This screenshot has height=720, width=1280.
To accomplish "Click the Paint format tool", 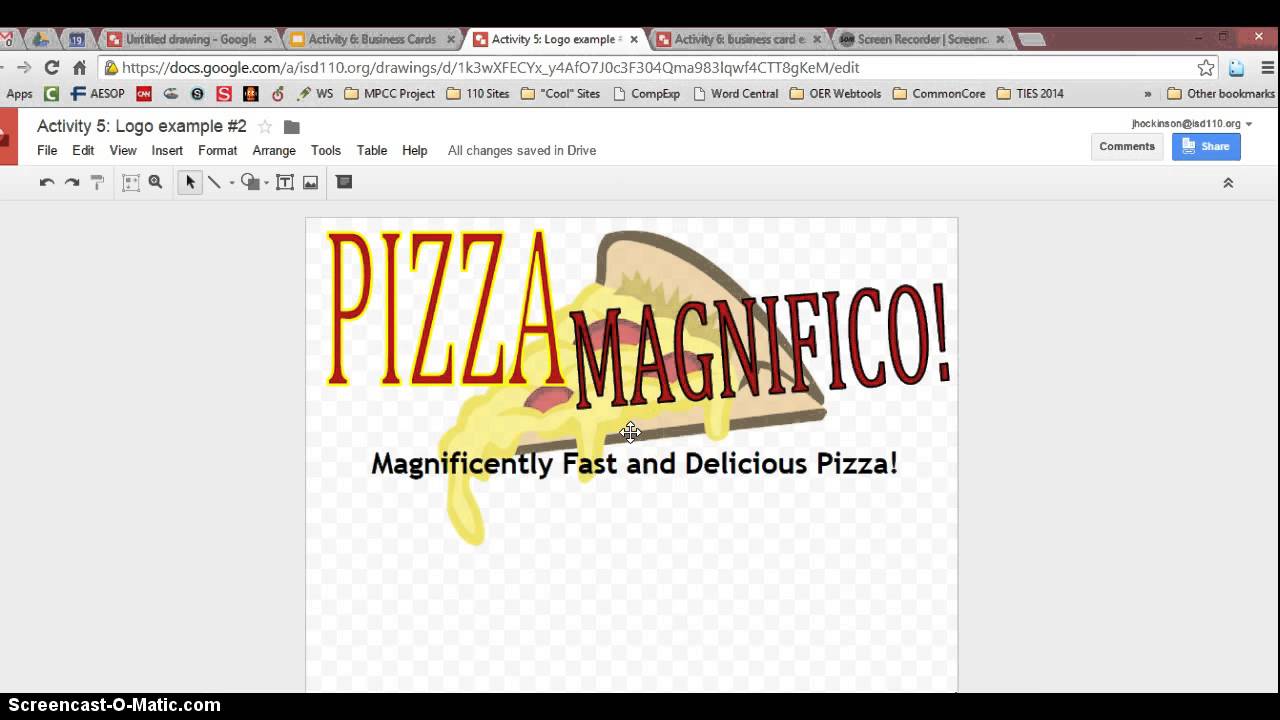I will 97,182.
